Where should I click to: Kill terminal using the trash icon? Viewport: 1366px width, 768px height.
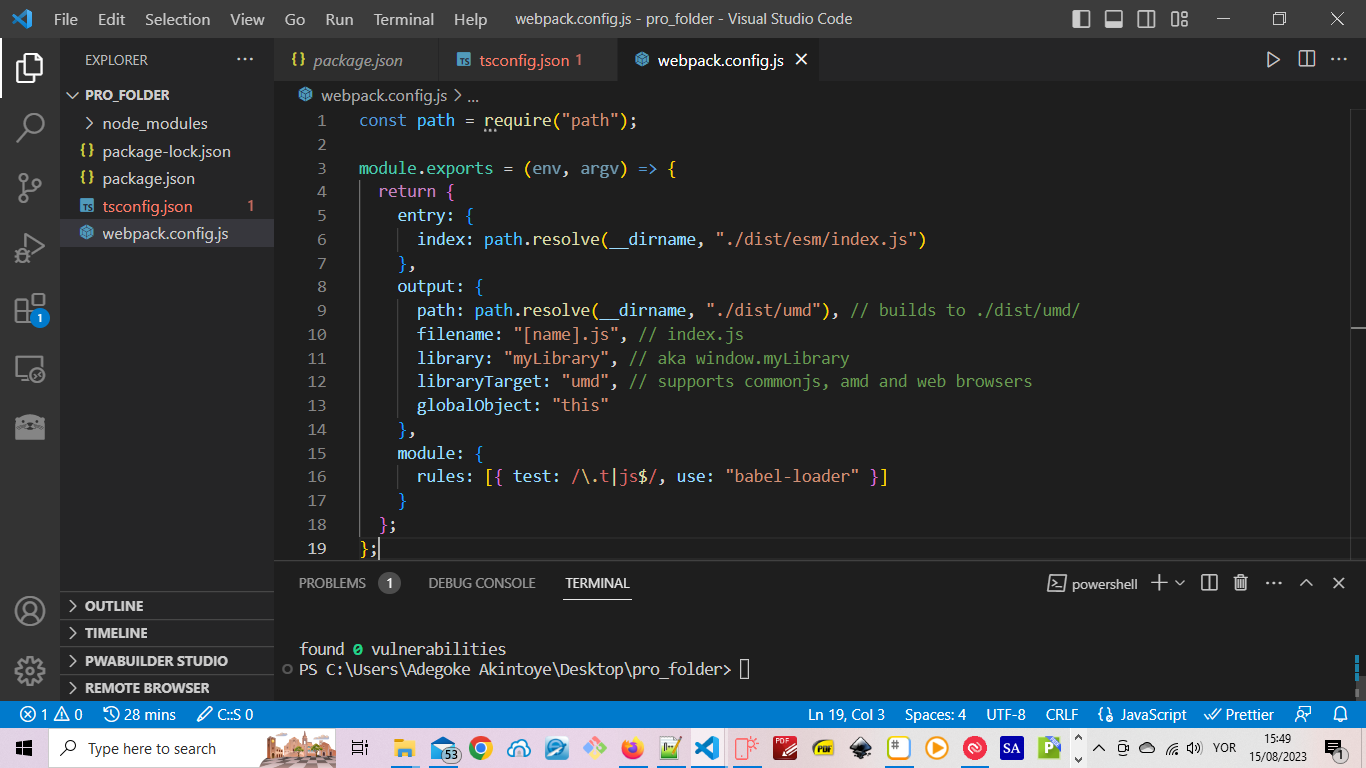click(x=1240, y=583)
